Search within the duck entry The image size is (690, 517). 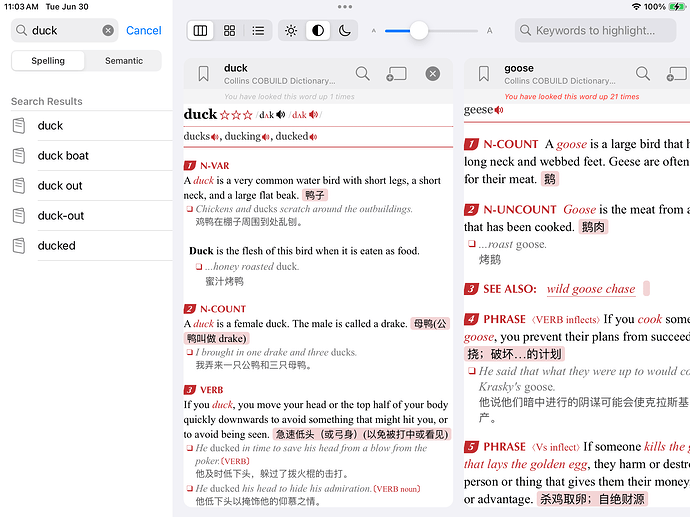pyautogui.click(x=363, y=73)
